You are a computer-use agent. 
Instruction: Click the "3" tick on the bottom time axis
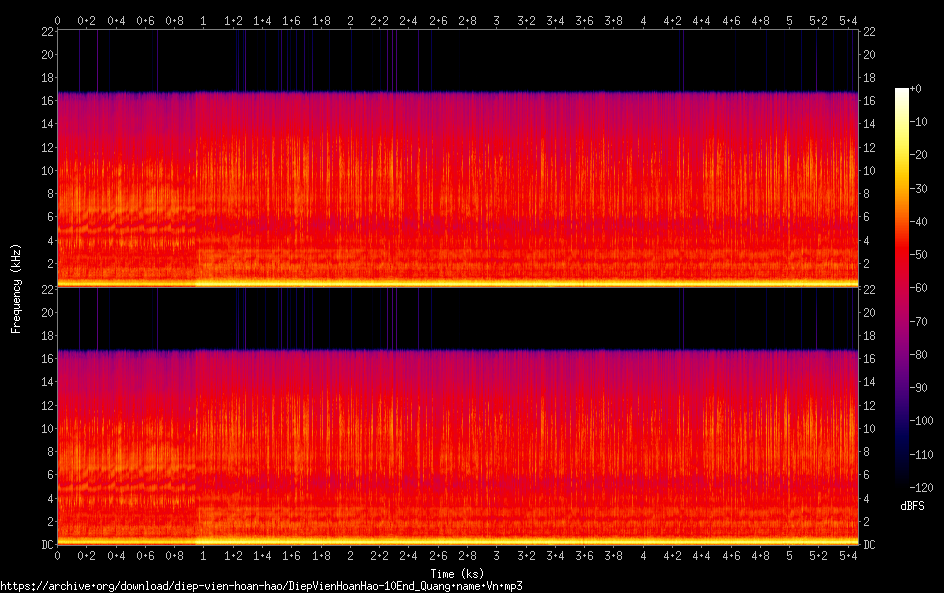pyautogui.click(x=497, y=556)
